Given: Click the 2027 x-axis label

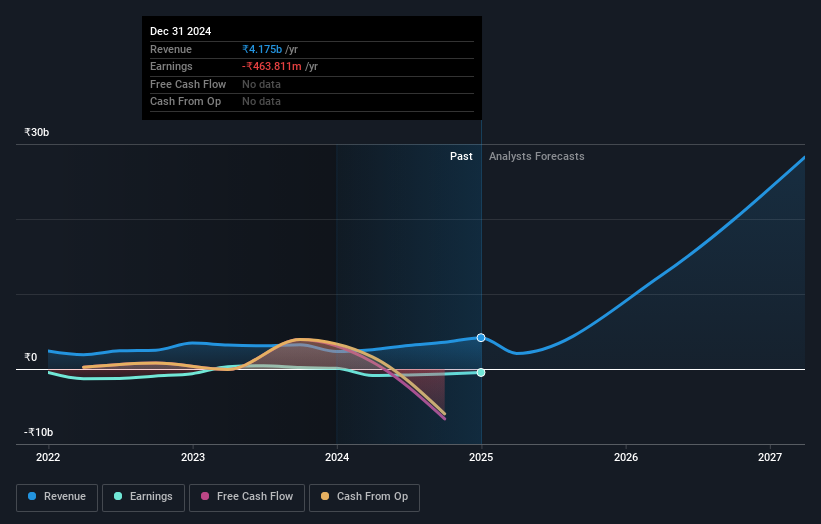Looking at the screenshot, I should [x=770, y=457].
